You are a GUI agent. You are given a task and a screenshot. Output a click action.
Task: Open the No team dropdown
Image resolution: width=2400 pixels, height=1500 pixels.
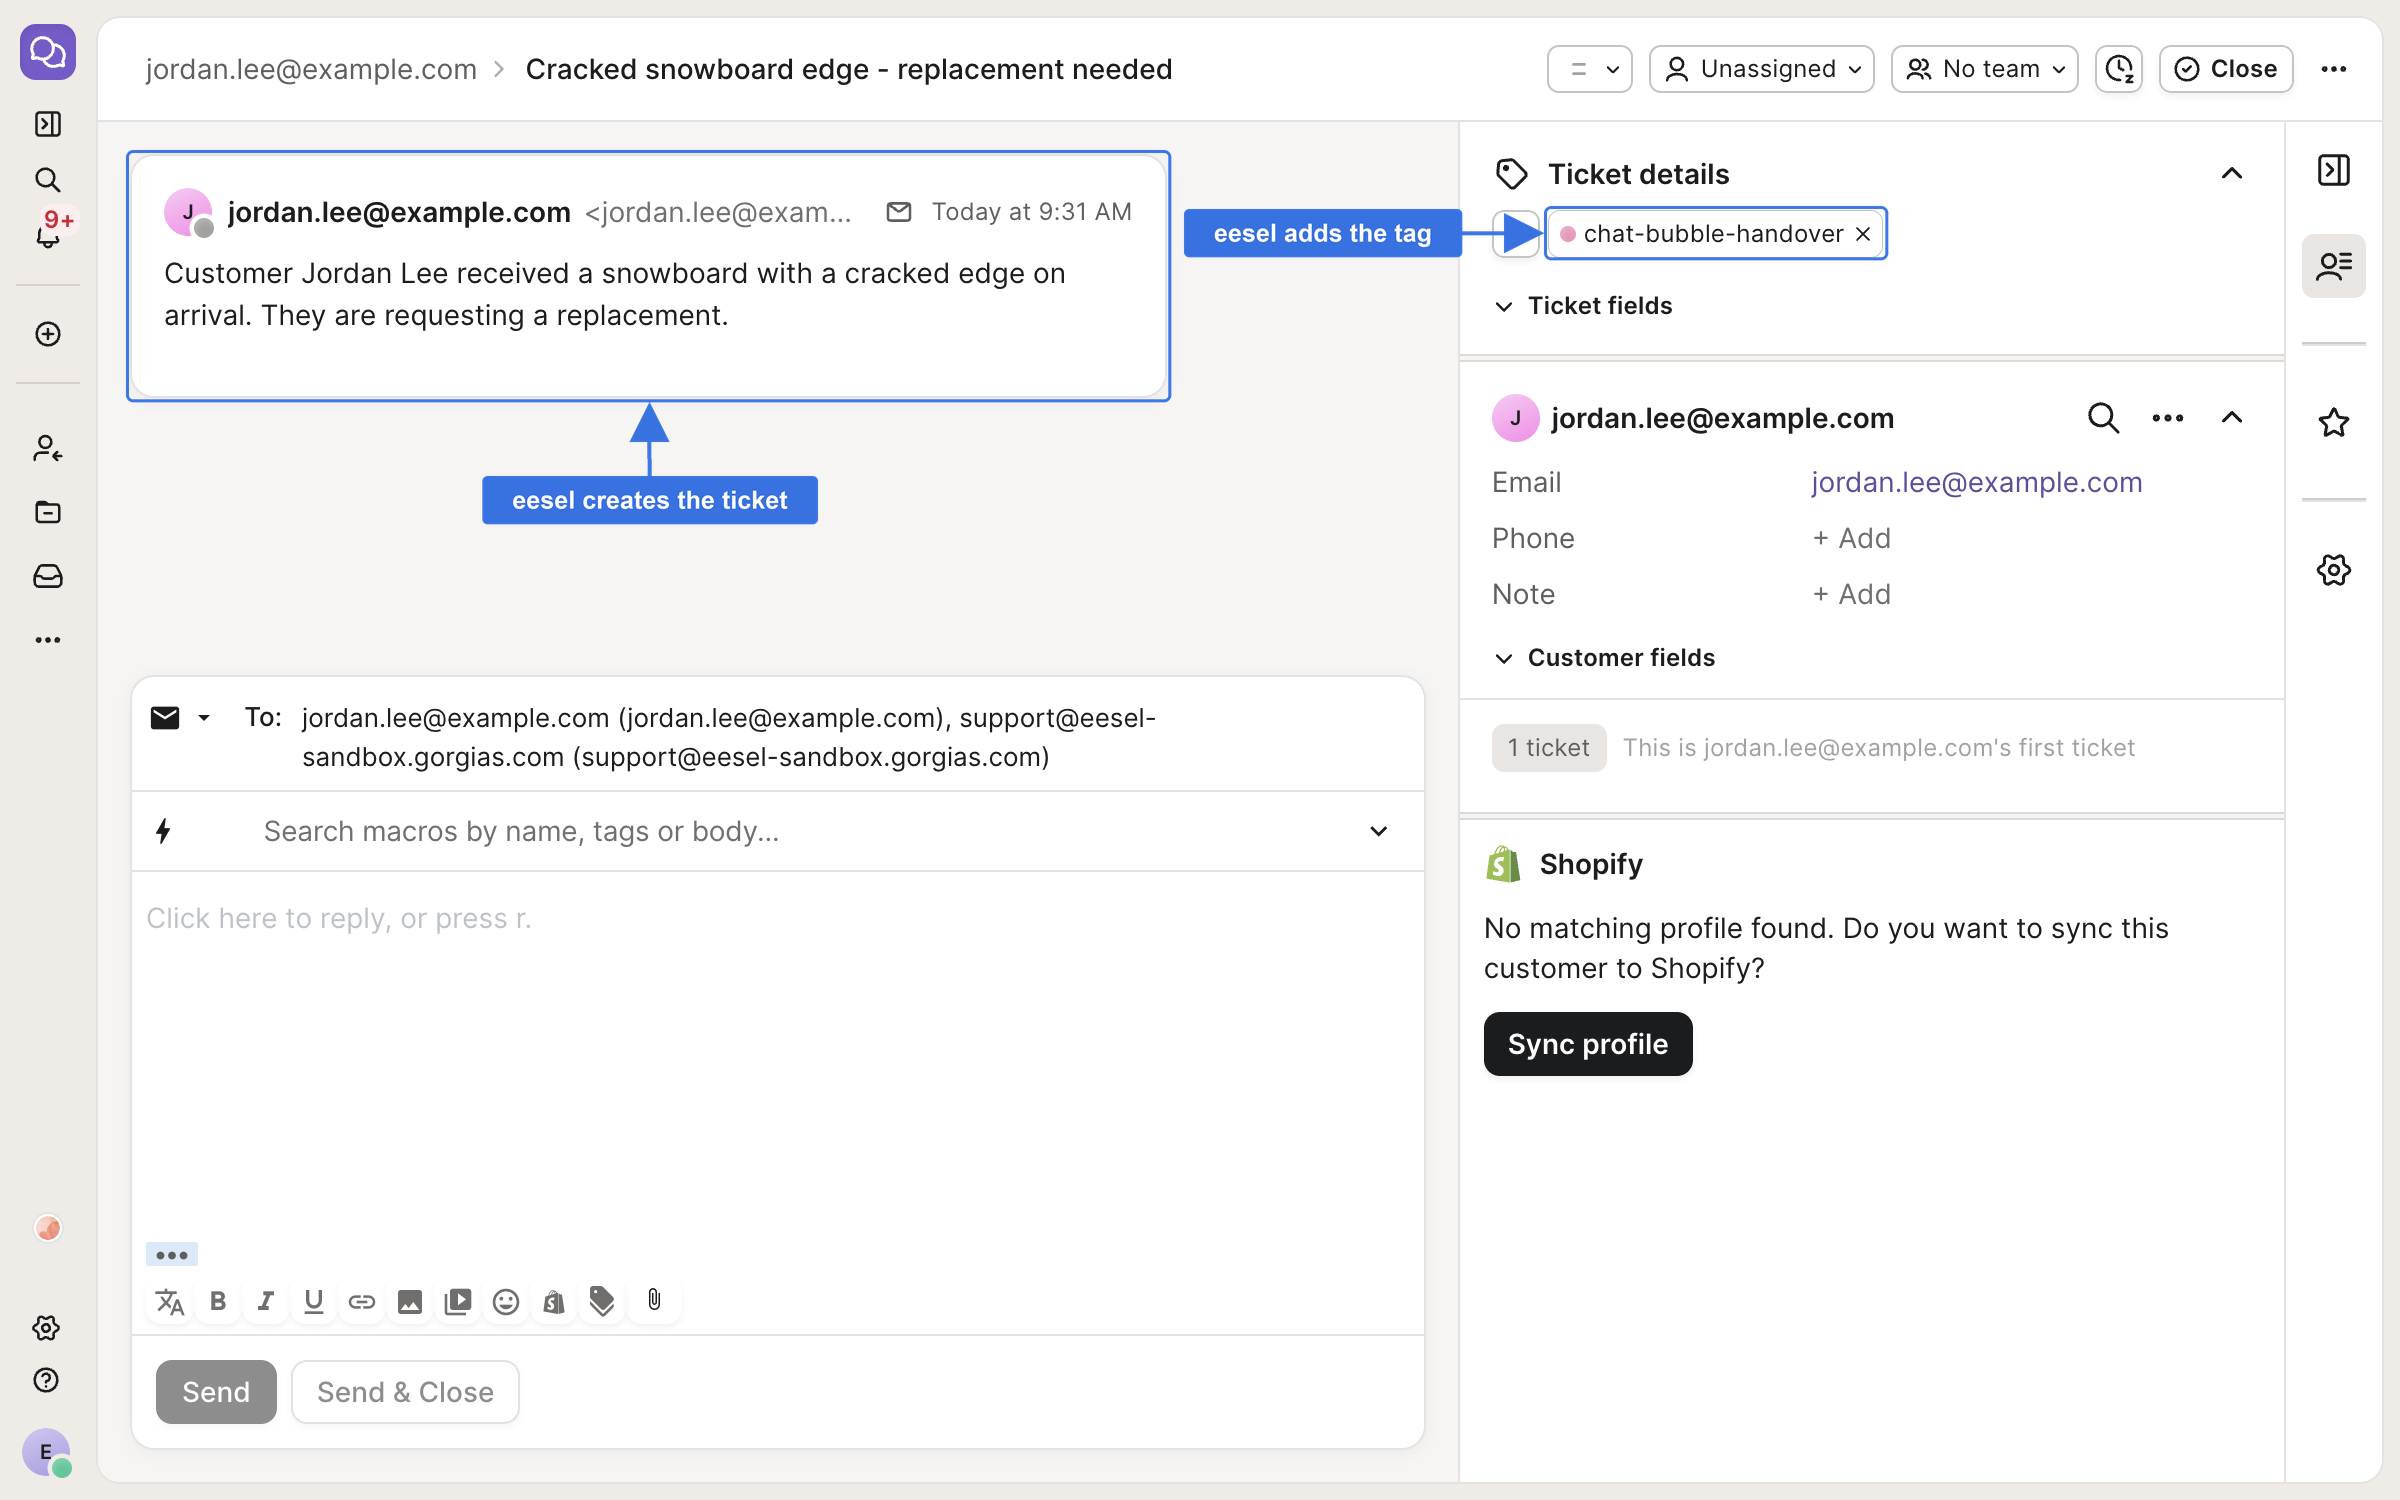point(1984,69)
